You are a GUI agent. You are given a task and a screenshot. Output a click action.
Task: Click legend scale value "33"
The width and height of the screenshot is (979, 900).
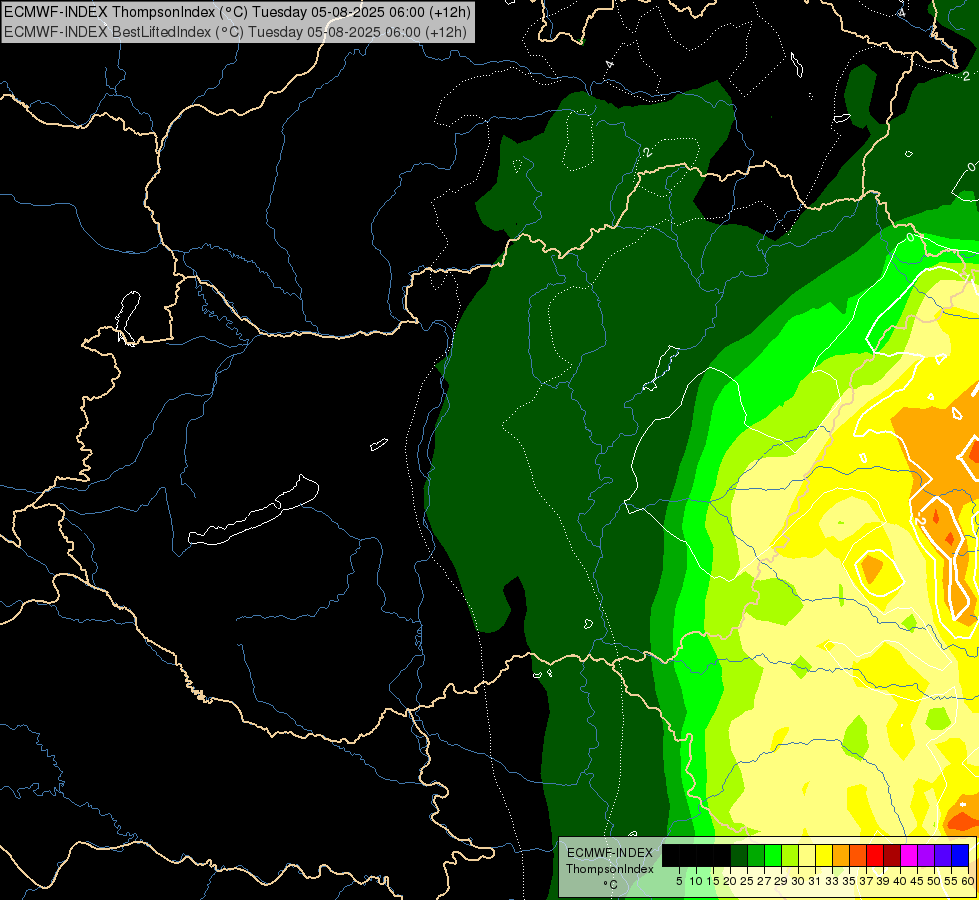(x=832, y=881)
